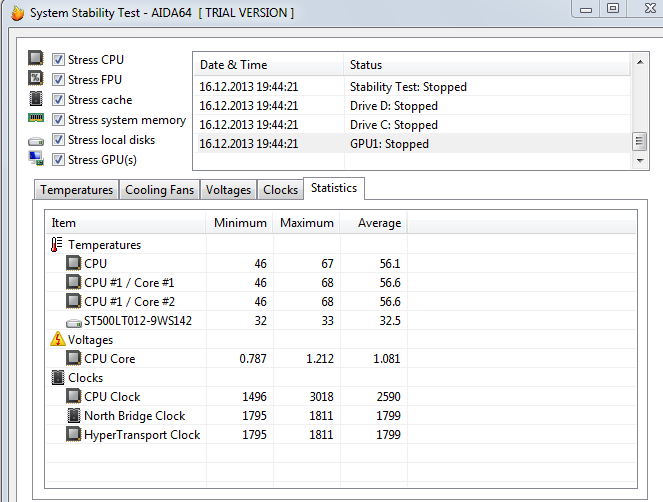Click the log scrollbar down arrow
The height and width of the screenshot is (502, 663).
(640, 161)
